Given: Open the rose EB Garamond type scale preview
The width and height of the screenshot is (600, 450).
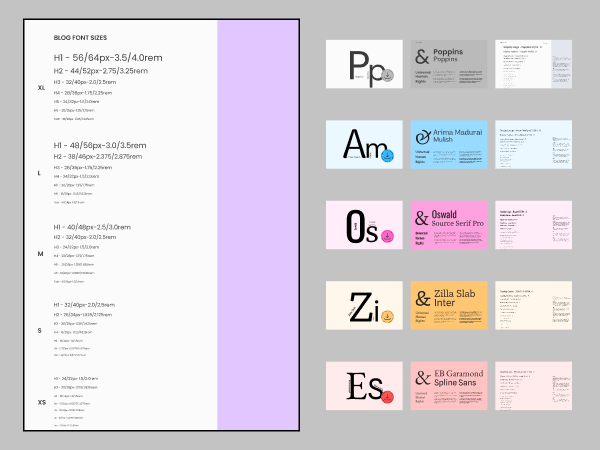Looking at the screenshot, I should tap(533, 386).
